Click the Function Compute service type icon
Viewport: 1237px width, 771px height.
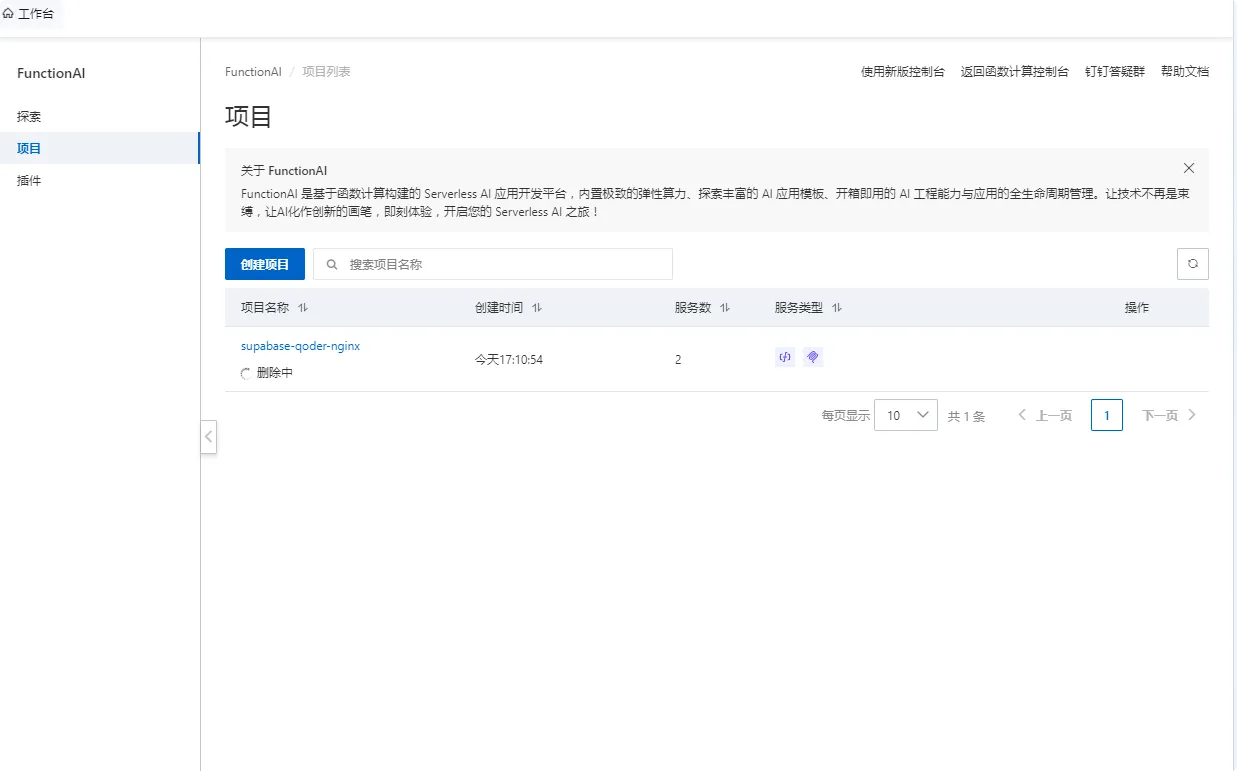784,356
